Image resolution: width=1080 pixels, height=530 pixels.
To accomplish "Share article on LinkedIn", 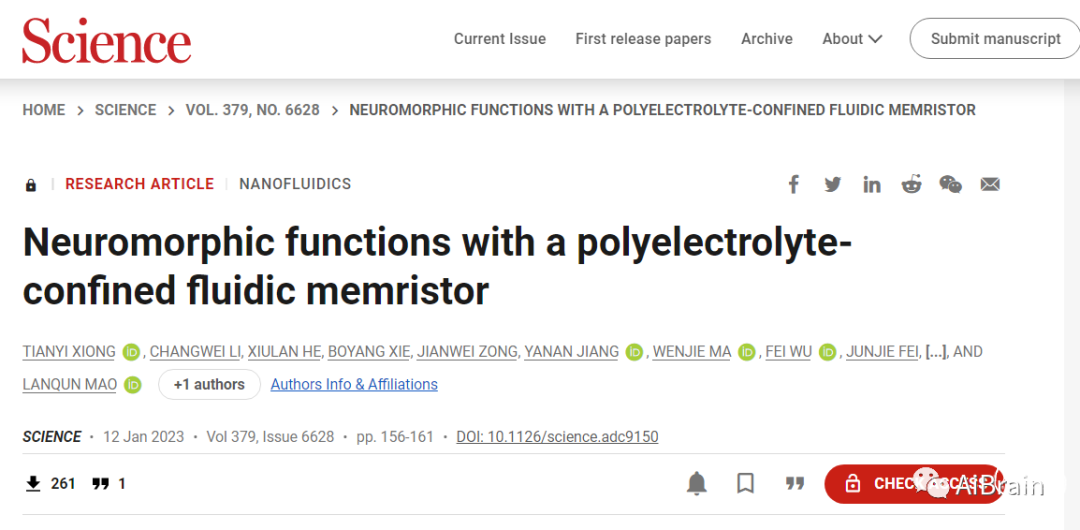I will (x=872, y=184).
